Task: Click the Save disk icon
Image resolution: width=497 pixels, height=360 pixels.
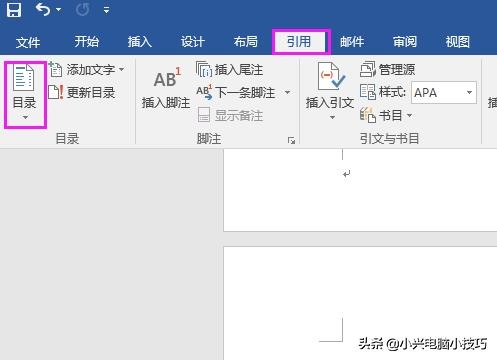Action: click(x=14, y=10)
